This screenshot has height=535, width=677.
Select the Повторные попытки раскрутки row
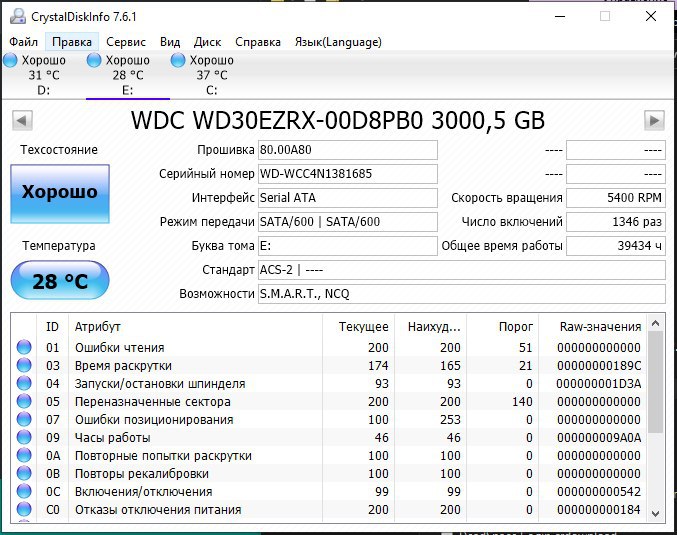point(329,455)
